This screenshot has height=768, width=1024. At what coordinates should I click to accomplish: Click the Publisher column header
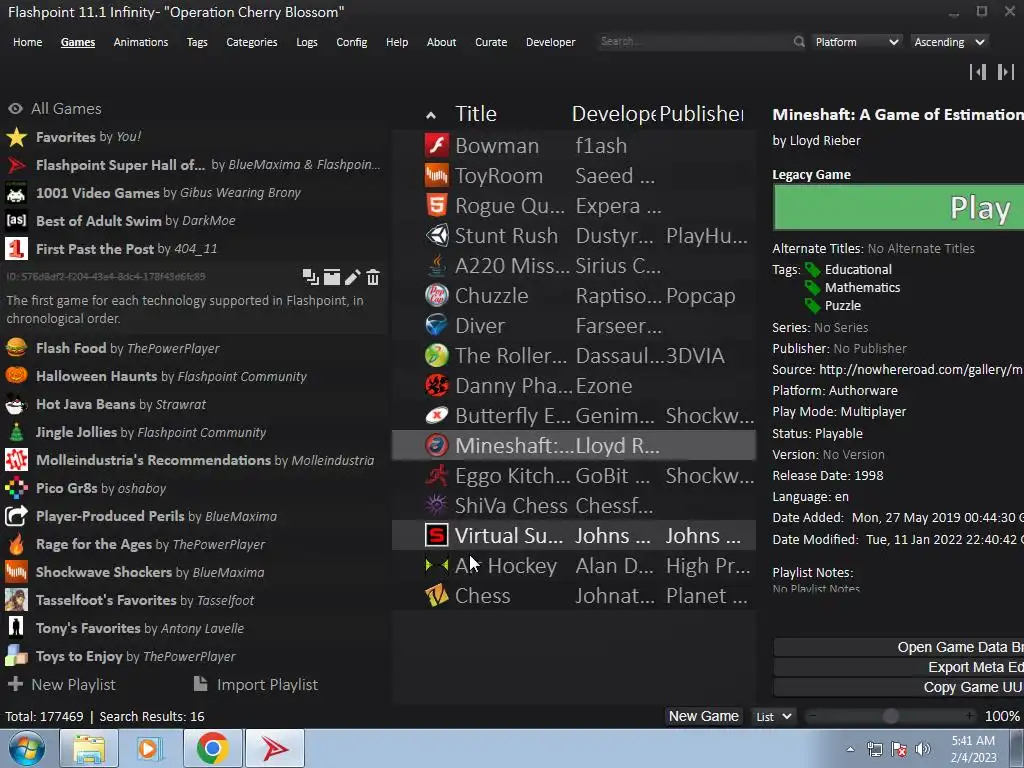[701, 114]
